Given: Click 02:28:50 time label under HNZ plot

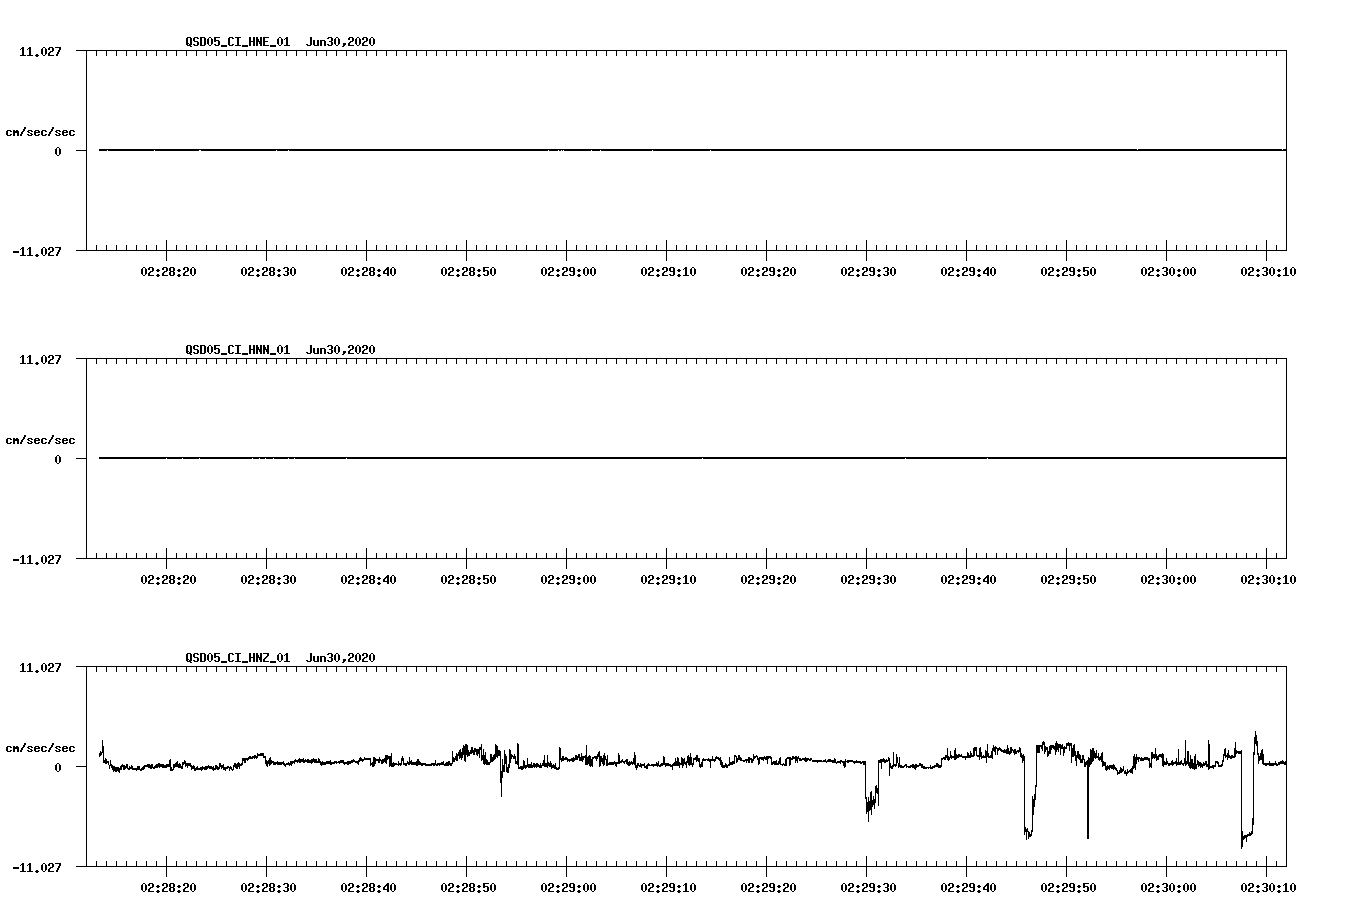Looking at the screenshot, I should pyautogui.click(x=468, y=888).
